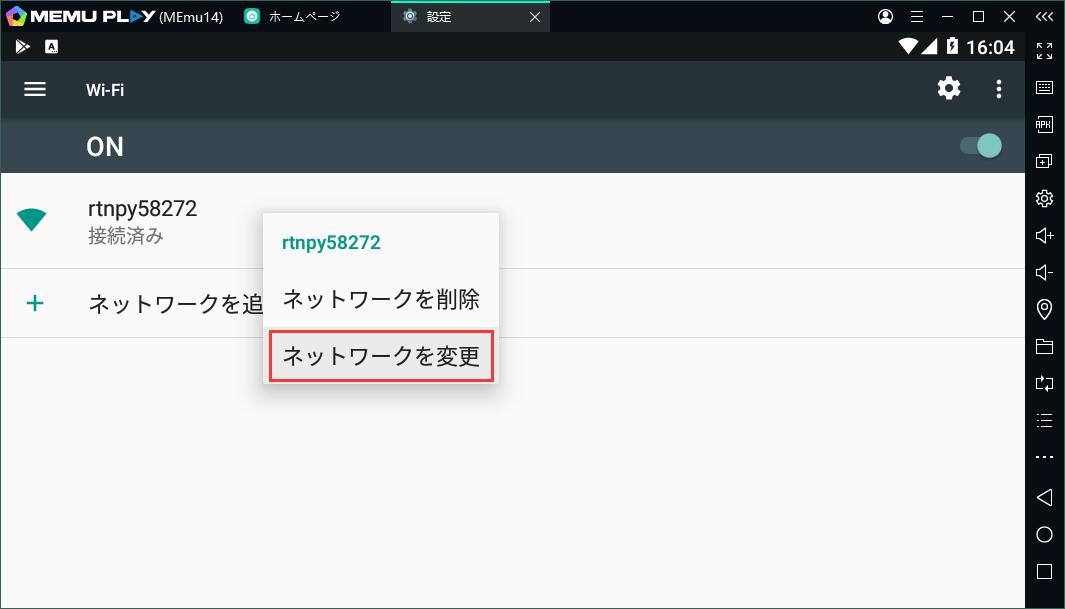Screen dimensions: 1065x609
Task: Open the three-dot overflow menu
Action: (998, 89)
